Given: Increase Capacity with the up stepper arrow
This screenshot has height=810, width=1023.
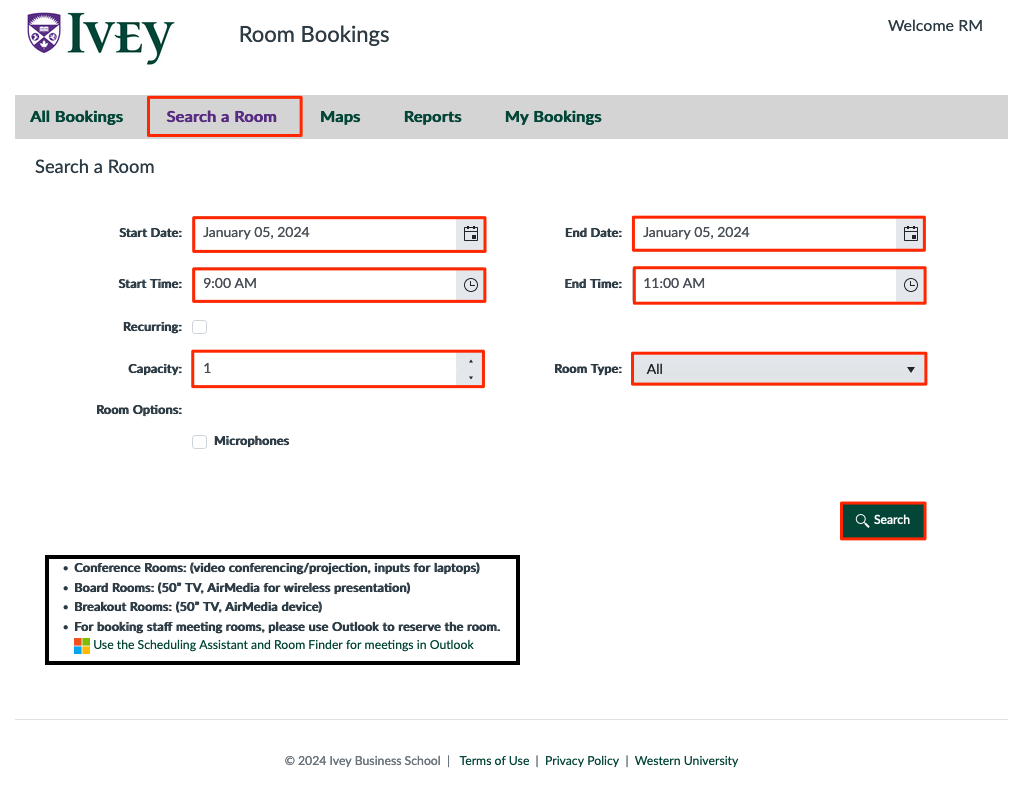Looking at the screenshot, I should [471, 362].
